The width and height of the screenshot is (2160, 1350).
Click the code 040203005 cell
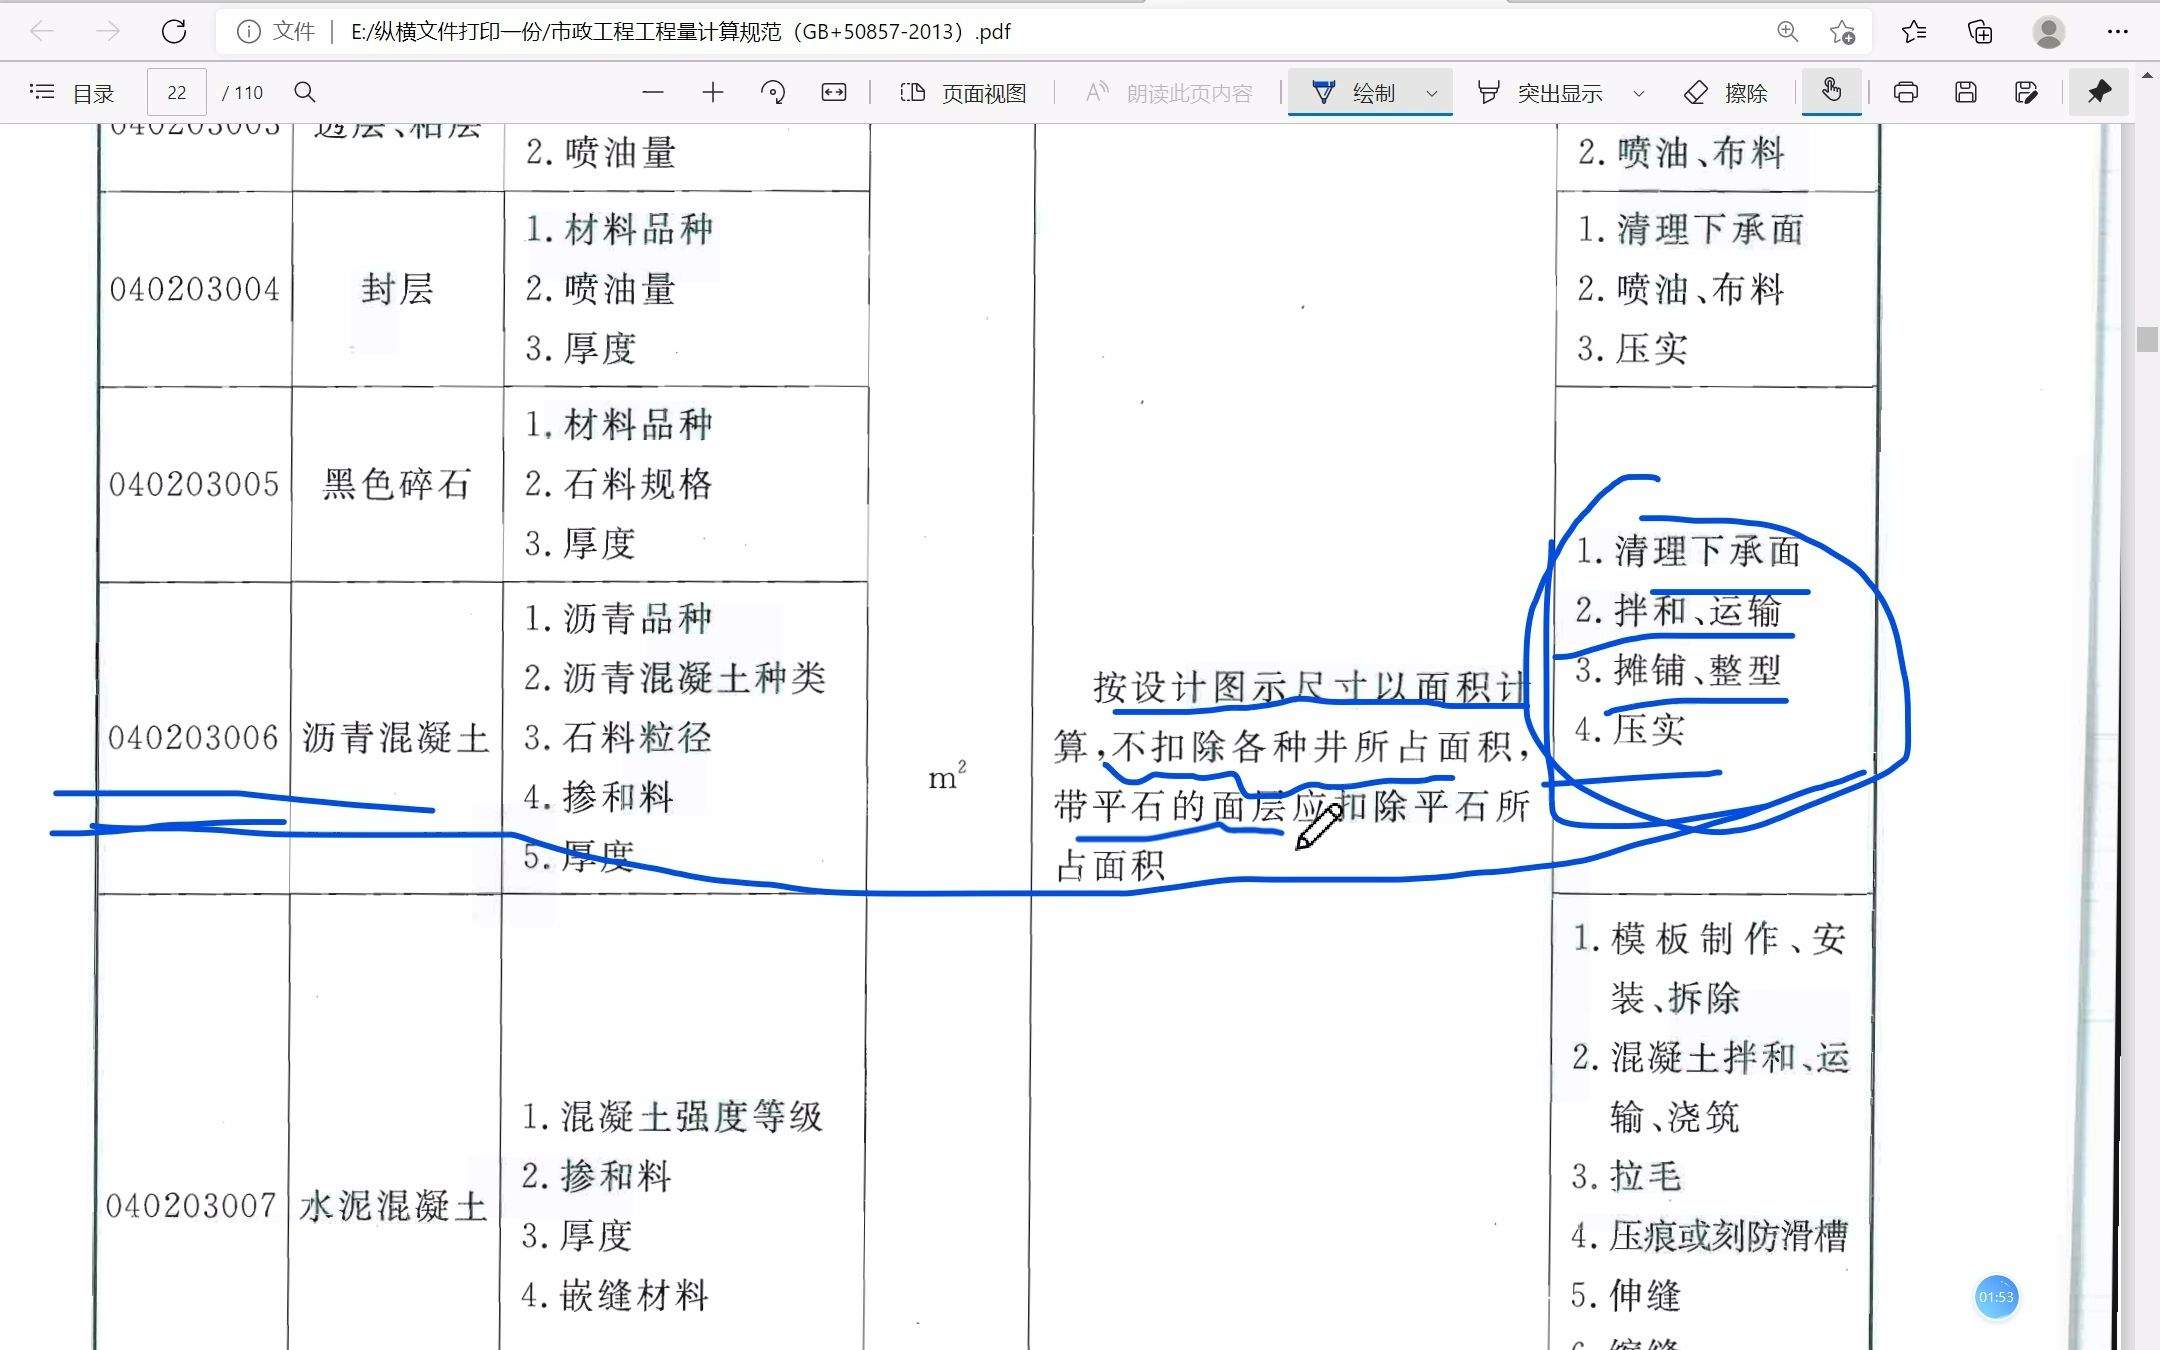194,484
